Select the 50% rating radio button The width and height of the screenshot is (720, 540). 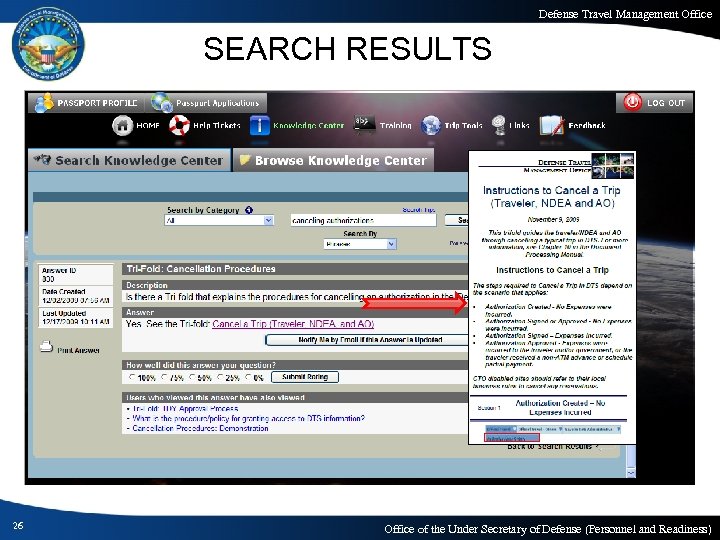pyautogui.click(x=193, y=377)
